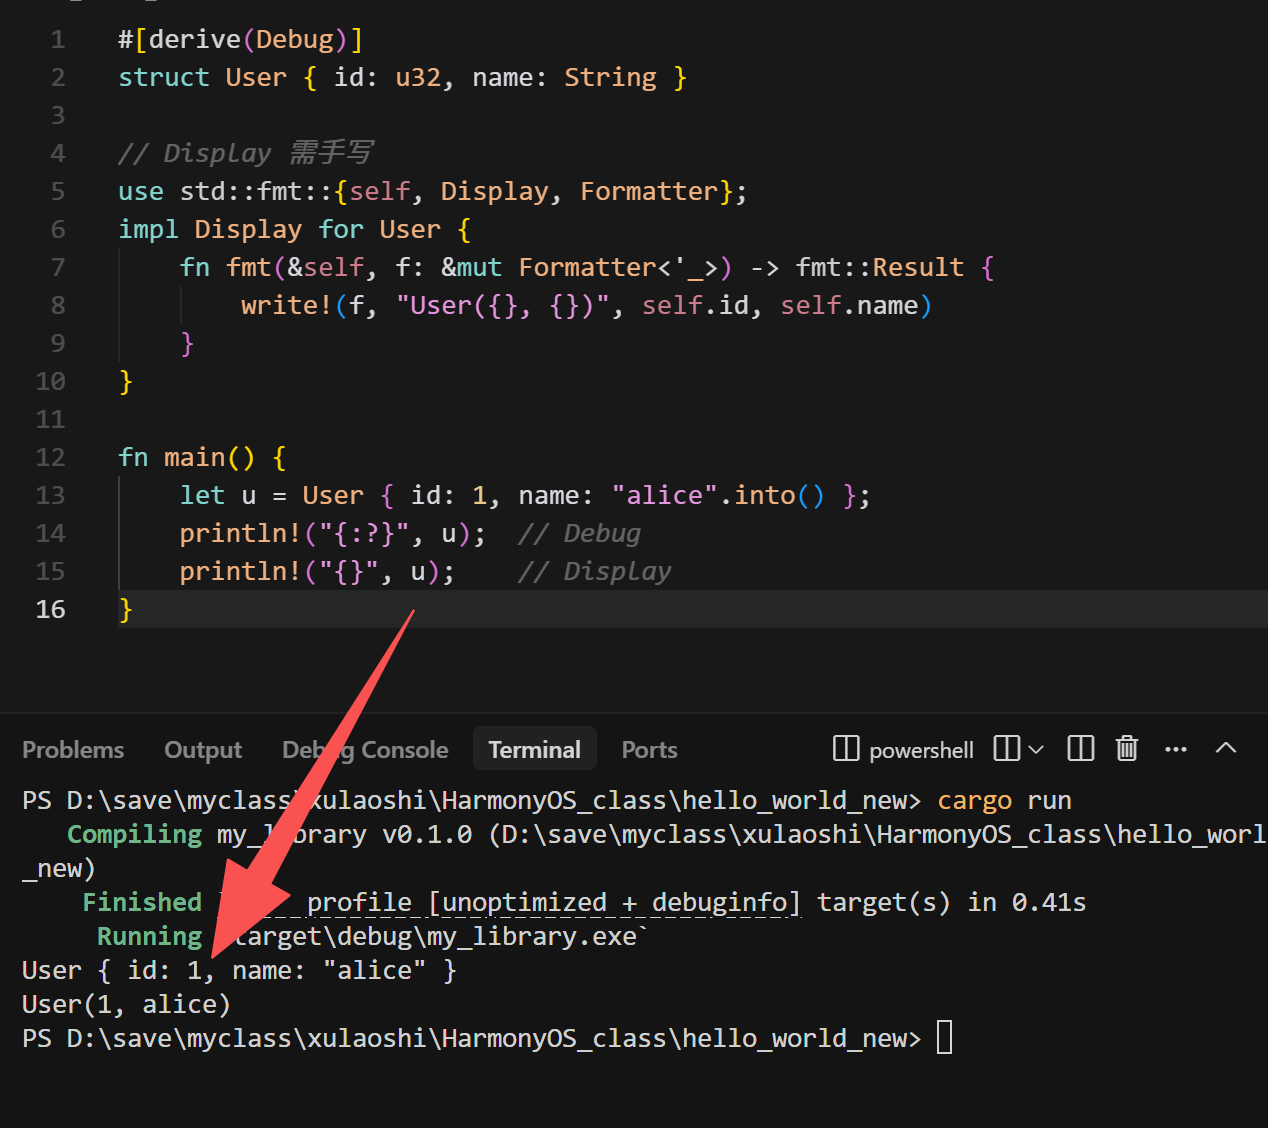
Task: Click 'cargo' command in terminal
Action: 974,801
